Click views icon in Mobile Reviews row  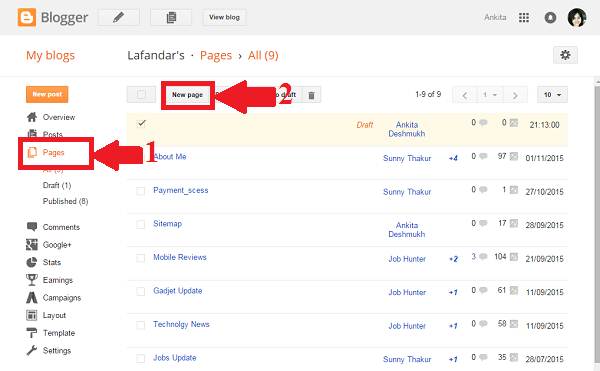click(x=514, y=257)
